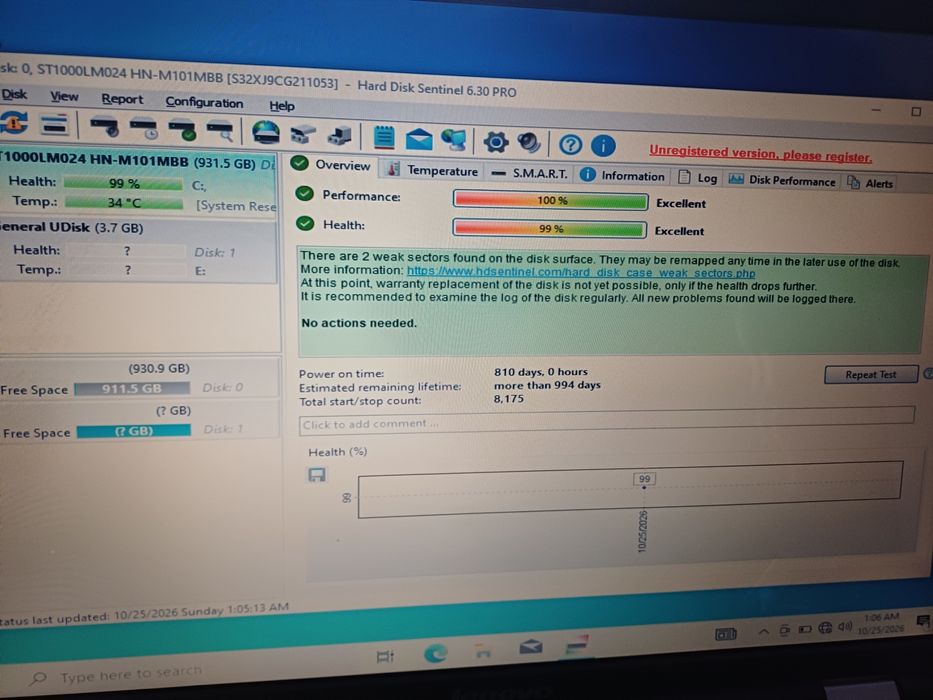The image size is (933, 700).
Task: Click the volume icon in system tray
Action: [x=844, y=627]
